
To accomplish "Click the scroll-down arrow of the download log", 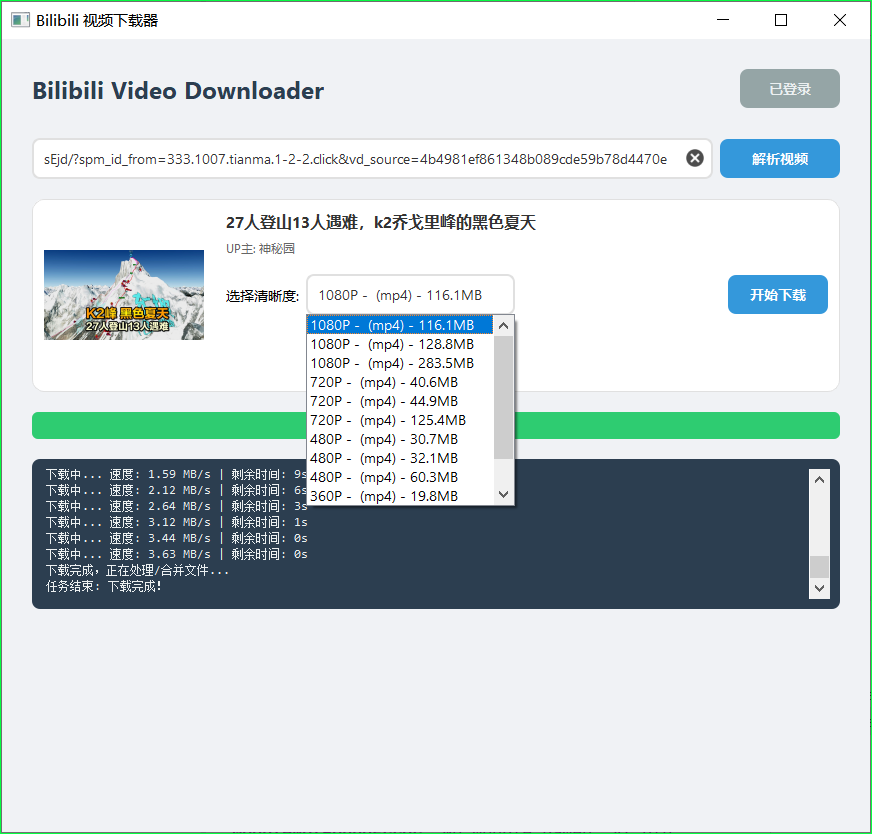I will 819,589.
